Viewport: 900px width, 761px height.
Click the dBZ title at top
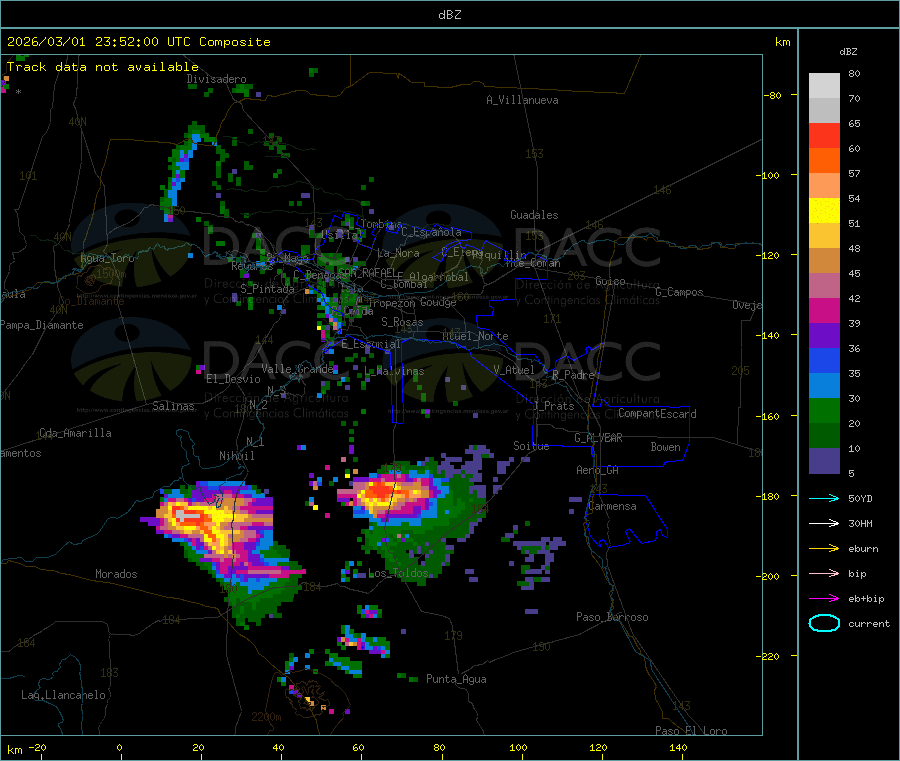[449, 15]
